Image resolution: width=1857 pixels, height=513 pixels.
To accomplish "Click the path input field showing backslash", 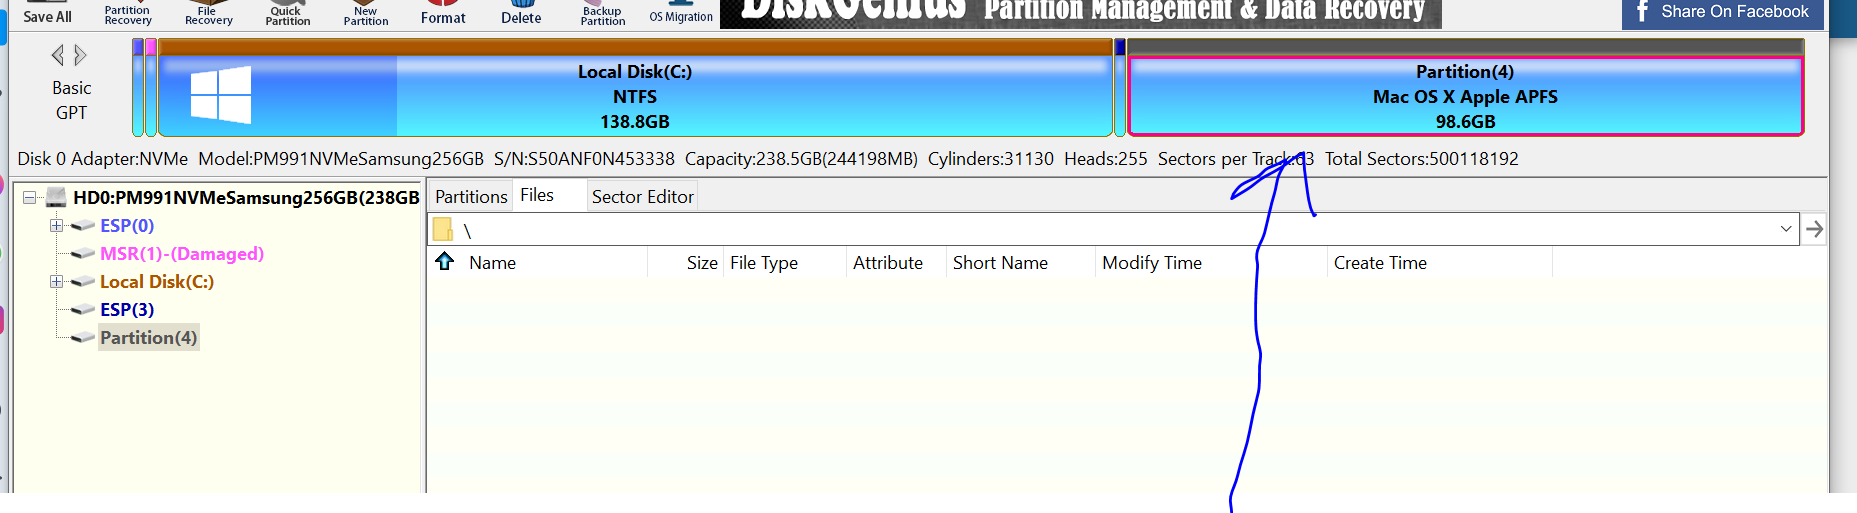I will (x=1115, y=229).
